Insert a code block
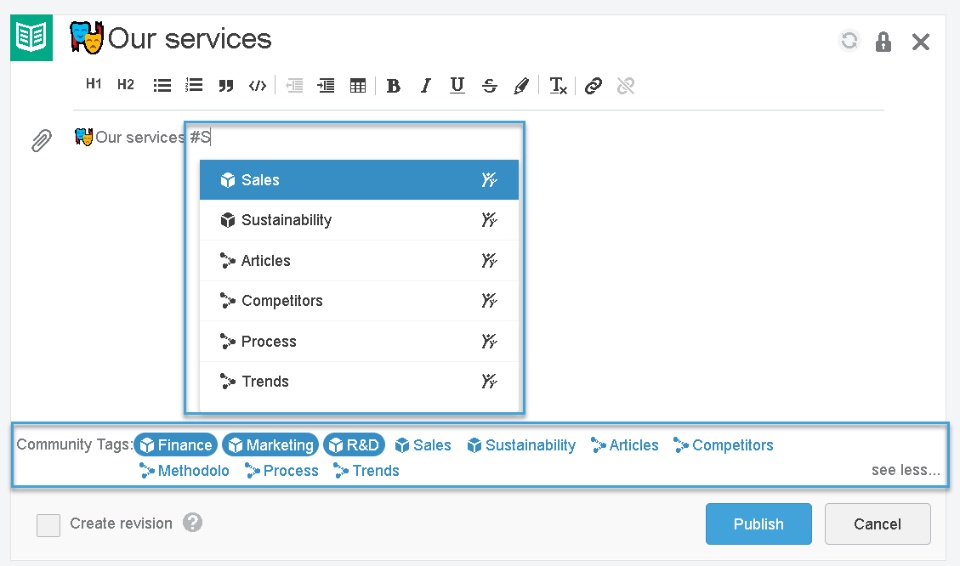Viewport: 960px width, 566px height. pos(258,86)
